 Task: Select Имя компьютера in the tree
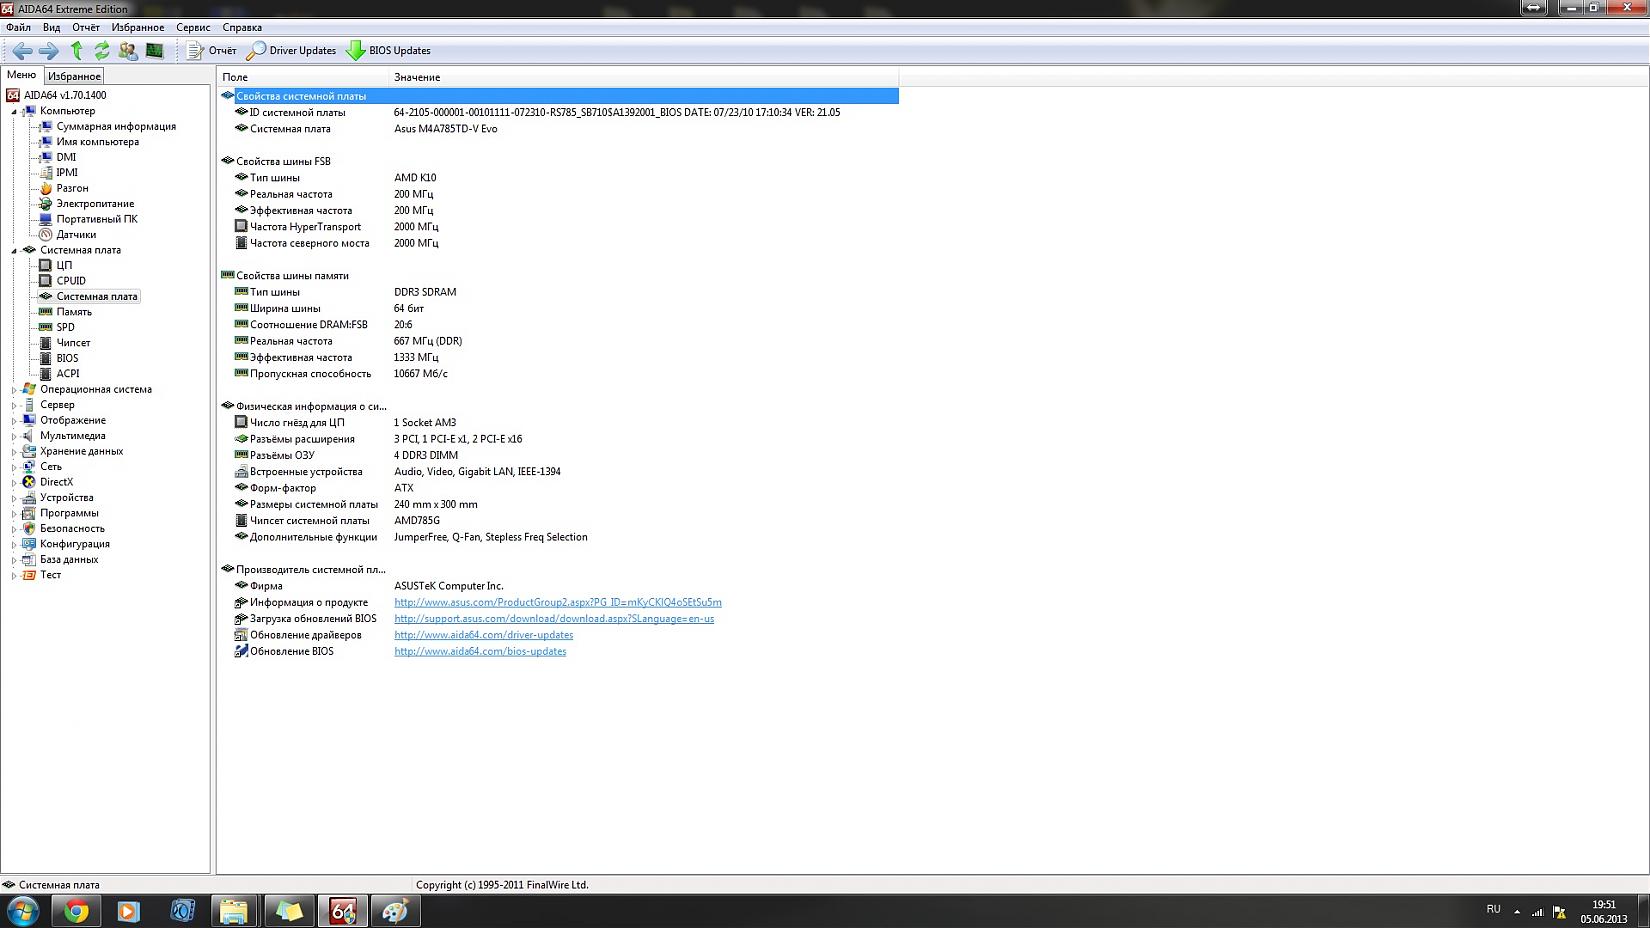(x=98, y=142)
